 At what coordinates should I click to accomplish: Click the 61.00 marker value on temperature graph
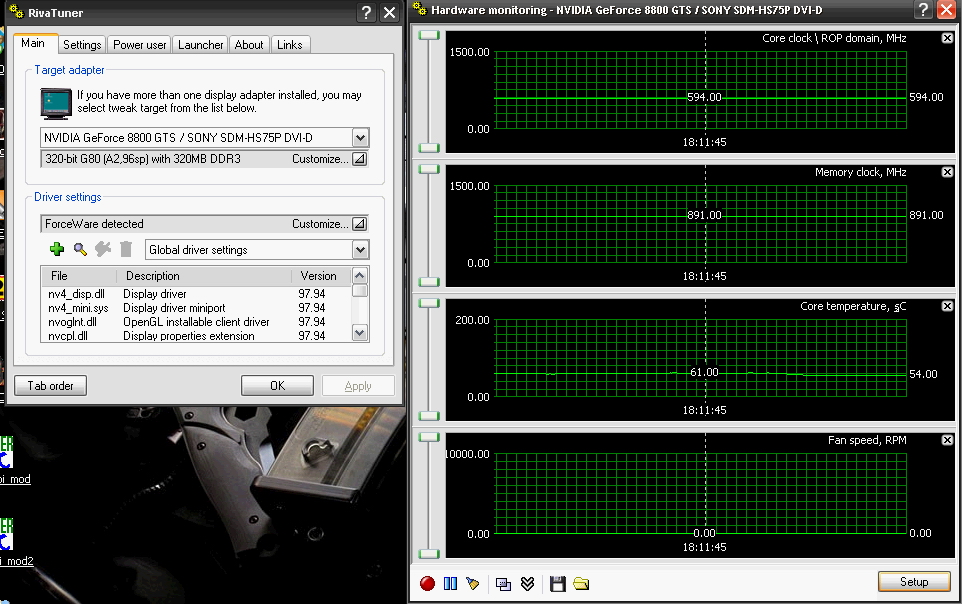click(704, 372)
